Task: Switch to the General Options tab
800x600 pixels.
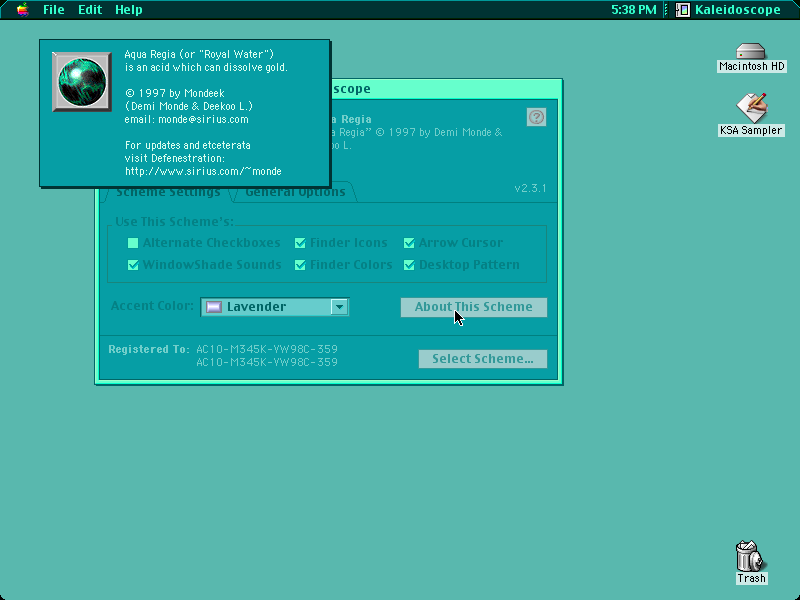Action: point(295,192)
